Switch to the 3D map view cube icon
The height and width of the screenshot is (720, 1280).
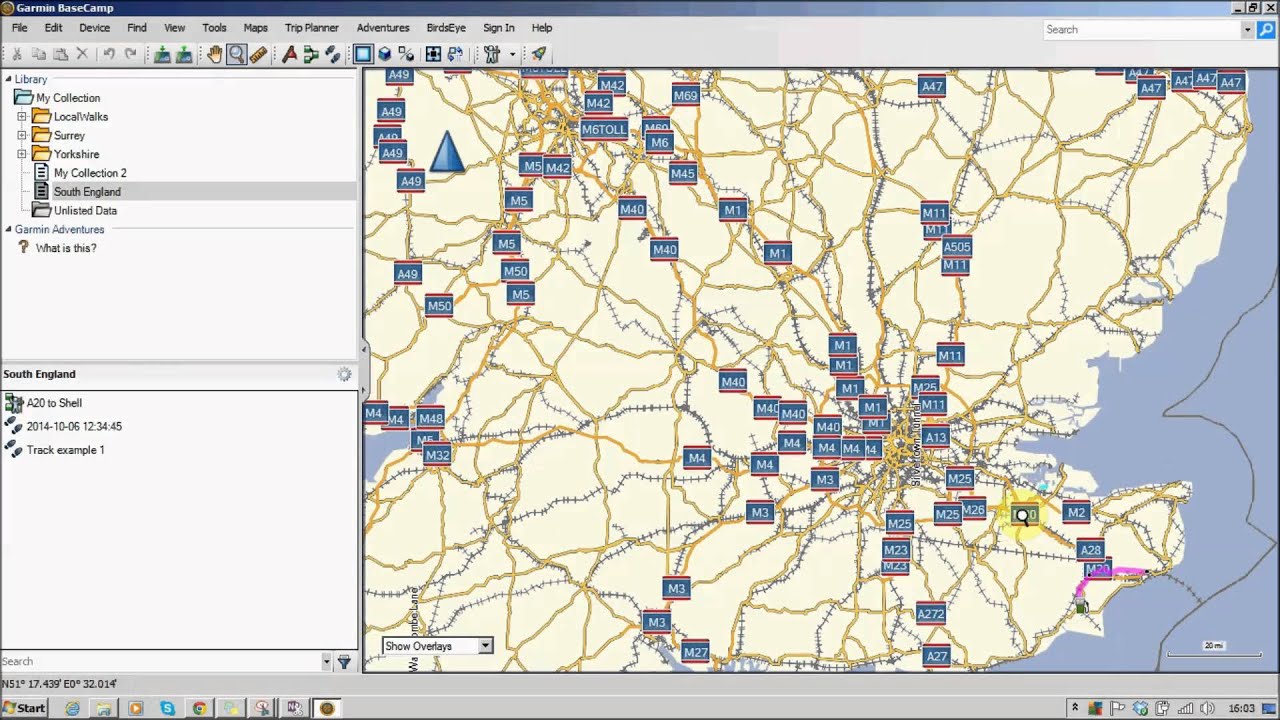[385, 55]
